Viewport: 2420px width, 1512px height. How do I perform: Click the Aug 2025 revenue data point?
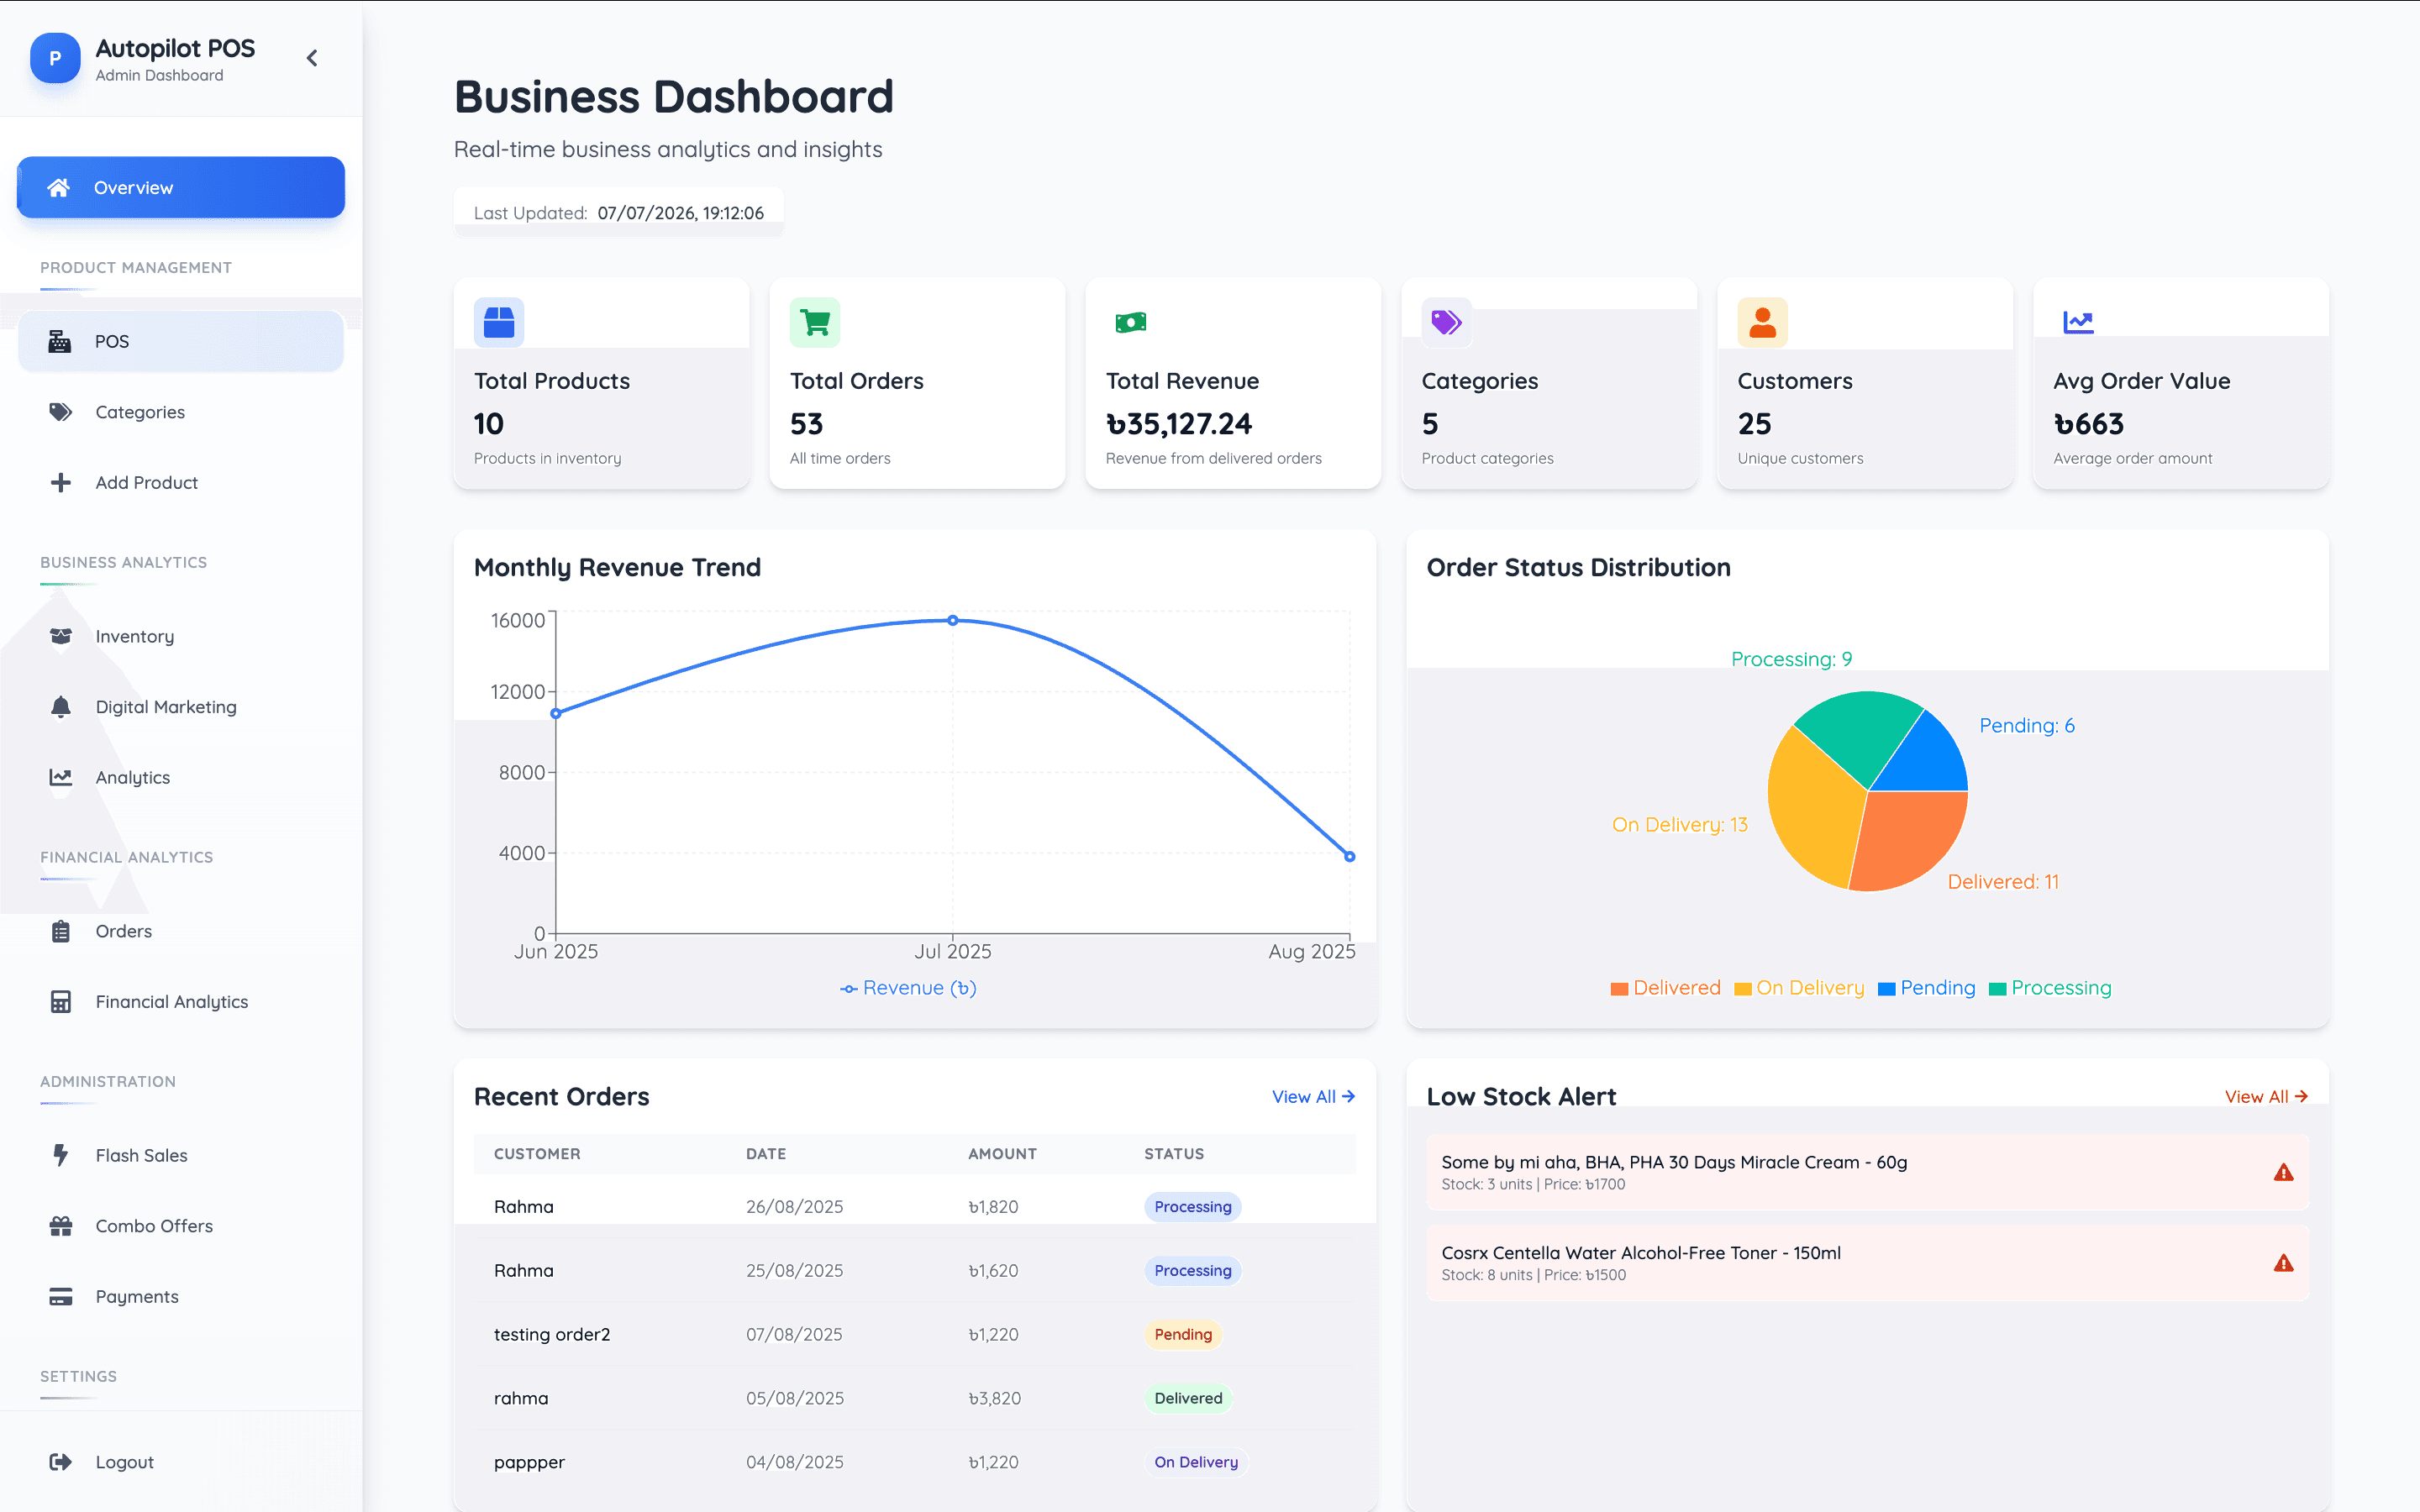click(x=1350, y=856)
